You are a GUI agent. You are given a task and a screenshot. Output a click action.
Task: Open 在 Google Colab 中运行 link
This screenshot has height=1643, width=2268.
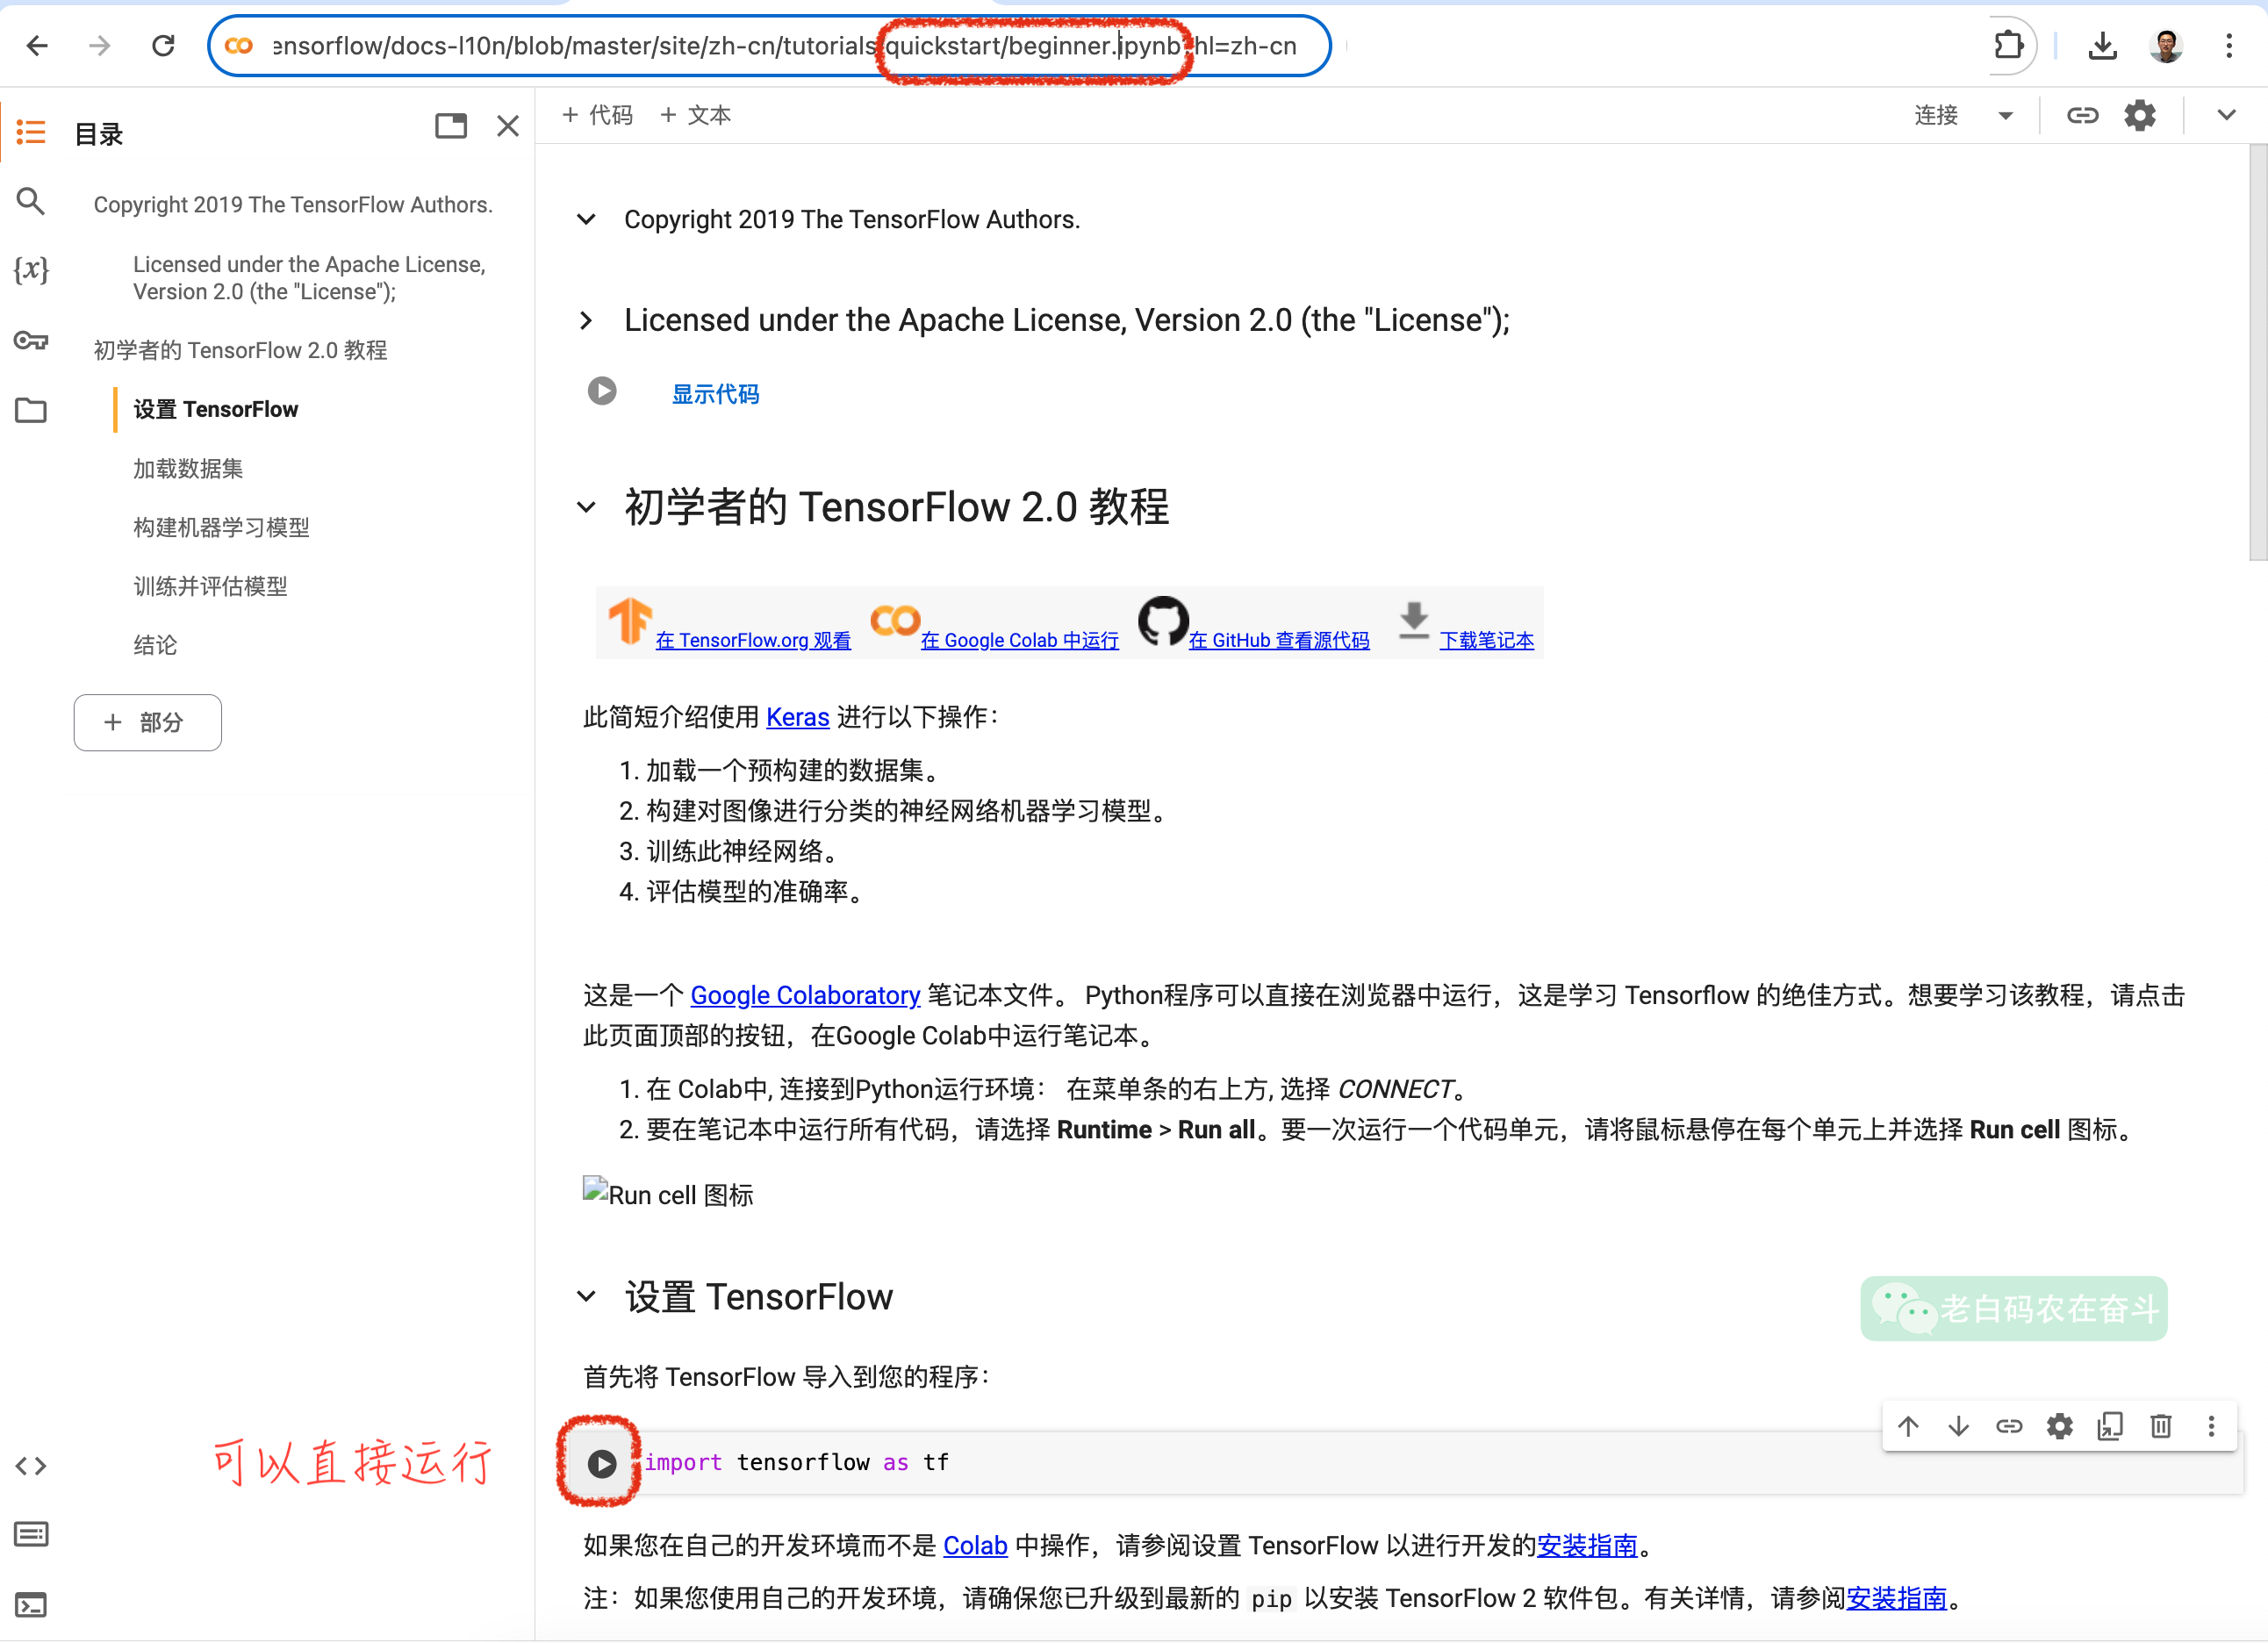1019,640
